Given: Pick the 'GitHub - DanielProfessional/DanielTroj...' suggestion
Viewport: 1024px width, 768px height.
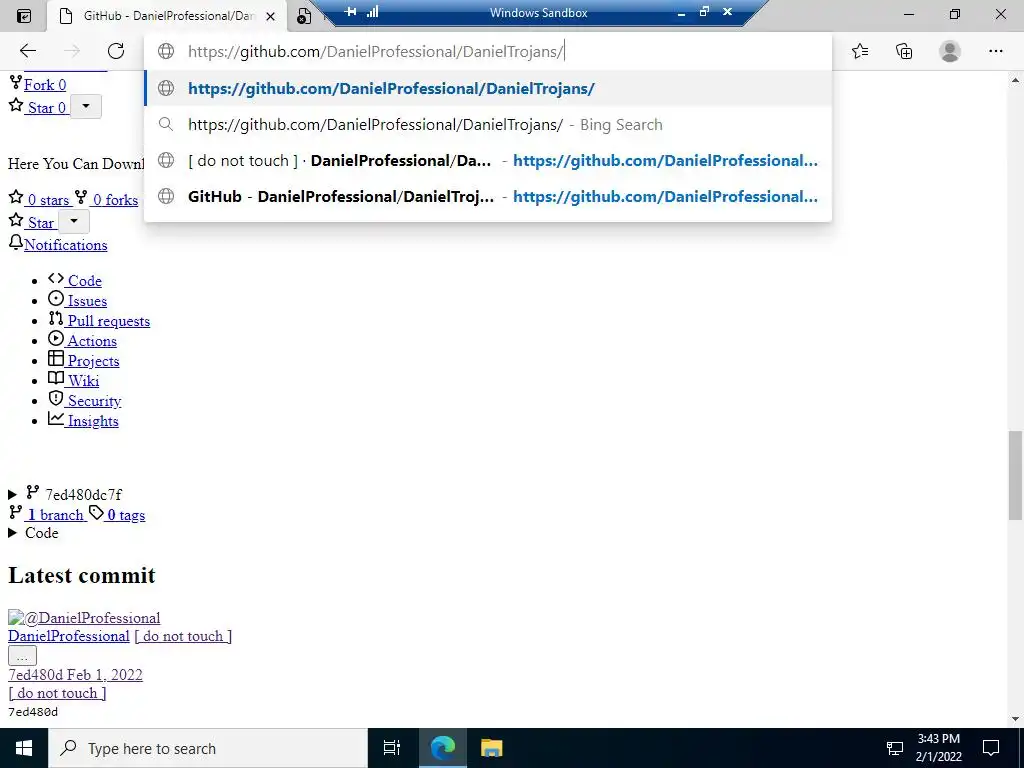Looking at the screenshot, I should tap(488, 197).
